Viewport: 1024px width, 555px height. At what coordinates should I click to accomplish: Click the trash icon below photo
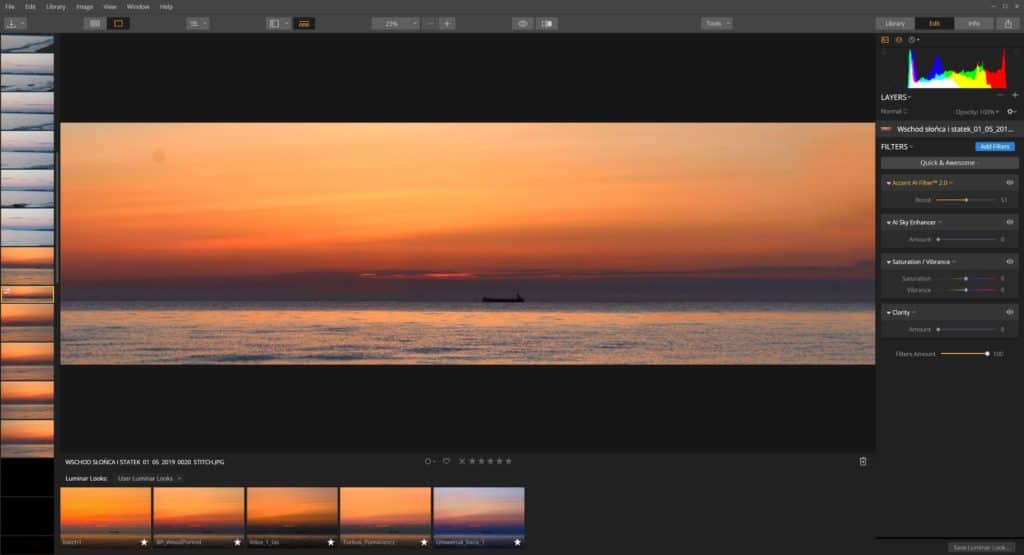(863, 462)
